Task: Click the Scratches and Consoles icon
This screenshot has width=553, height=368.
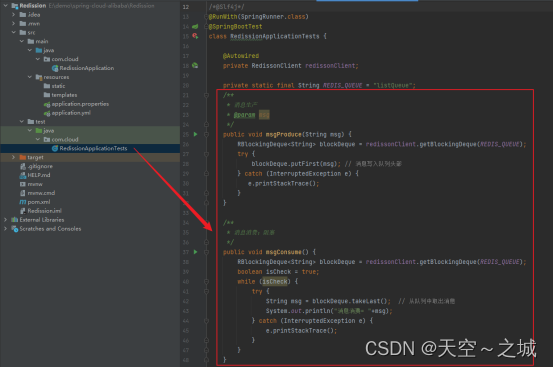Action: pyautogui.click(x=15, y=229)
